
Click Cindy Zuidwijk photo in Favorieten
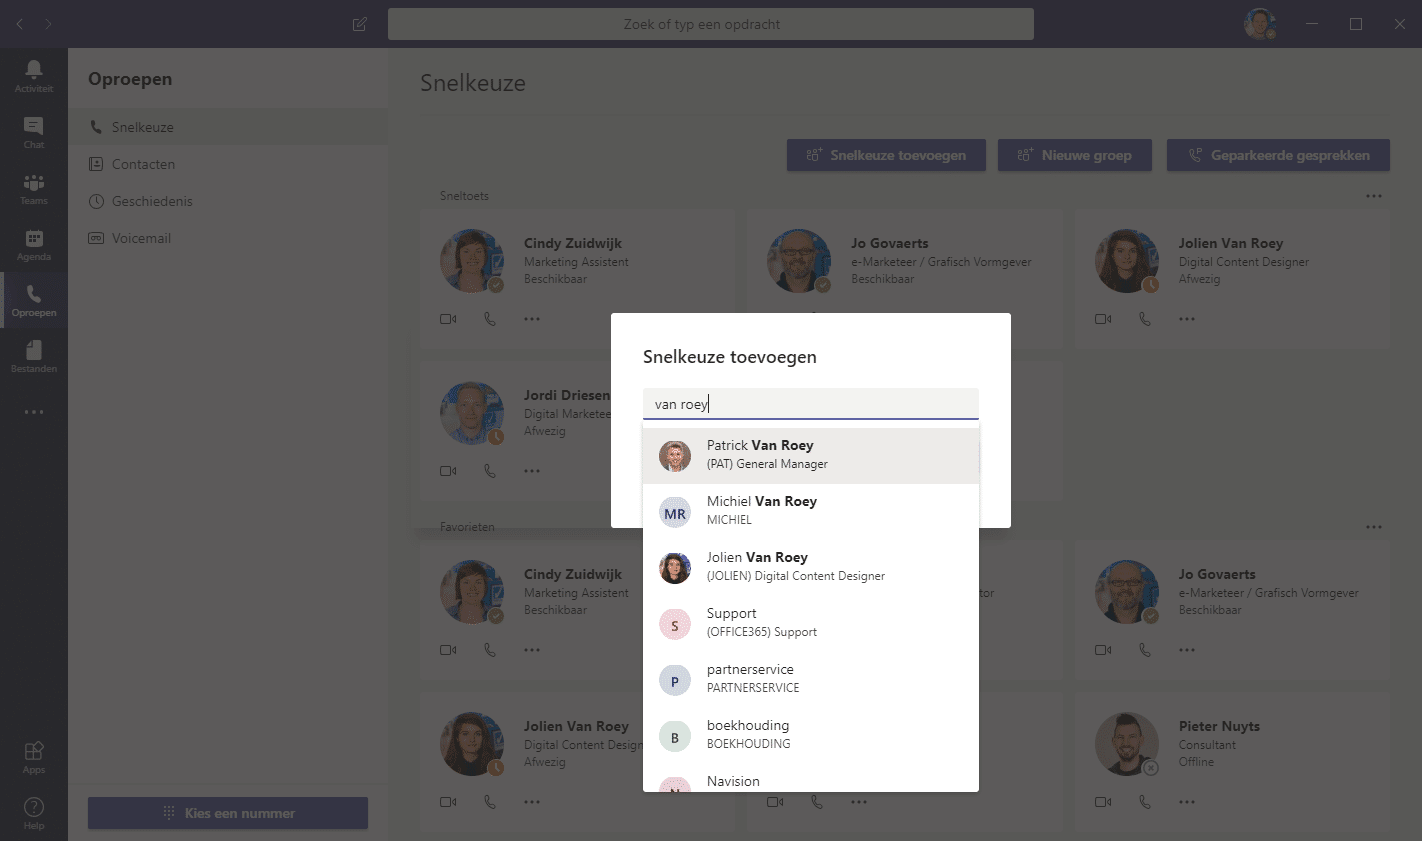(x=472, y=592)
